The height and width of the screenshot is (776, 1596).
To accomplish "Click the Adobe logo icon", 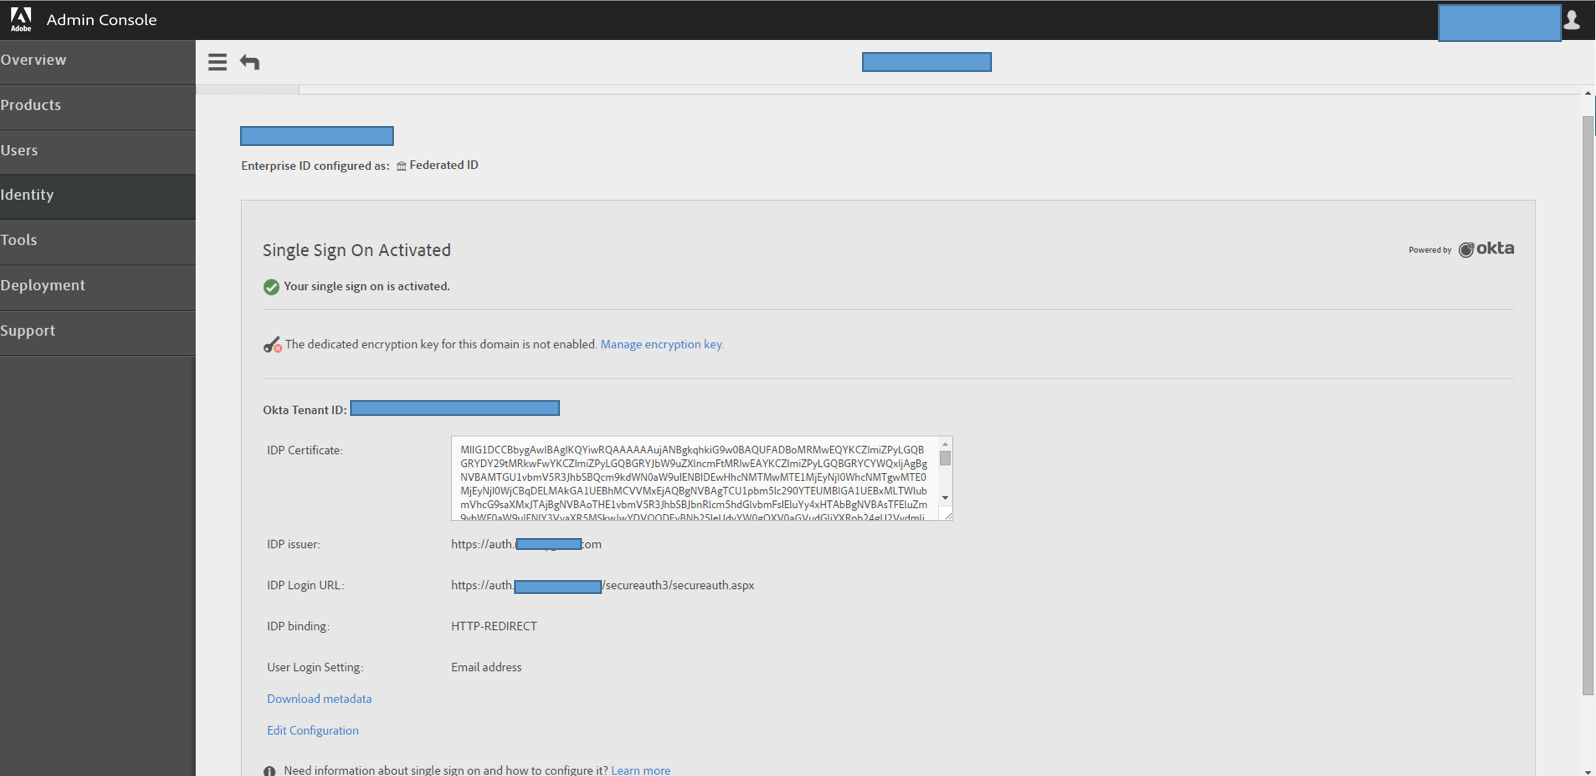I will [x=20, y=19].
